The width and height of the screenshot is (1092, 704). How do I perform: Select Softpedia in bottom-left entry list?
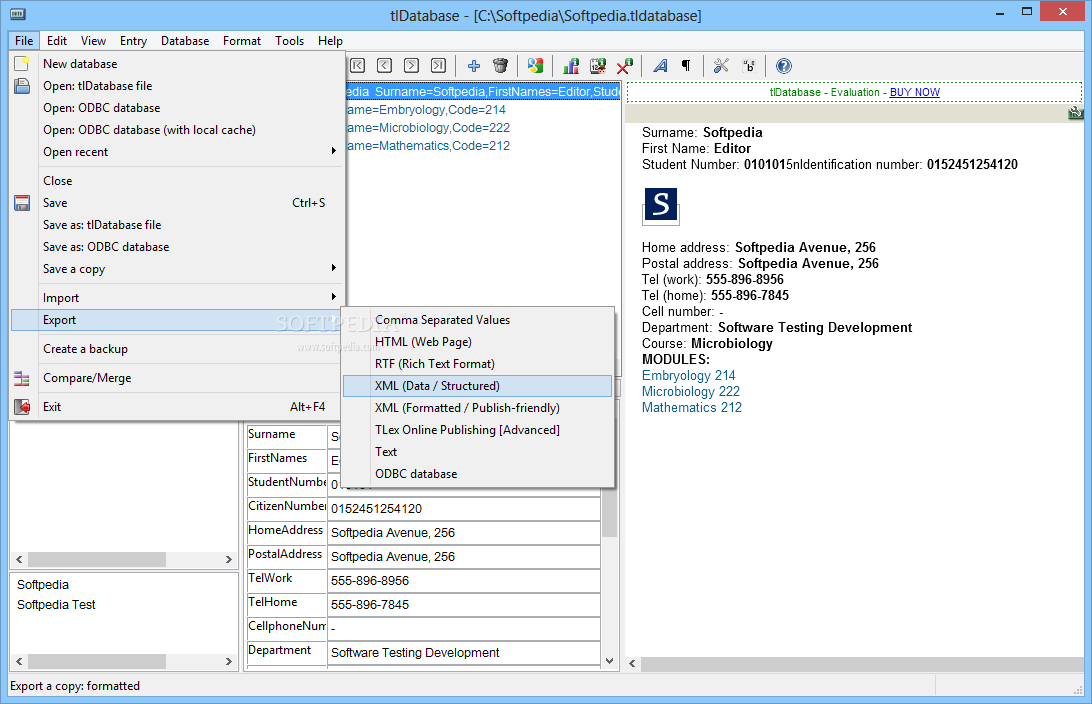(x=43, y=585)
